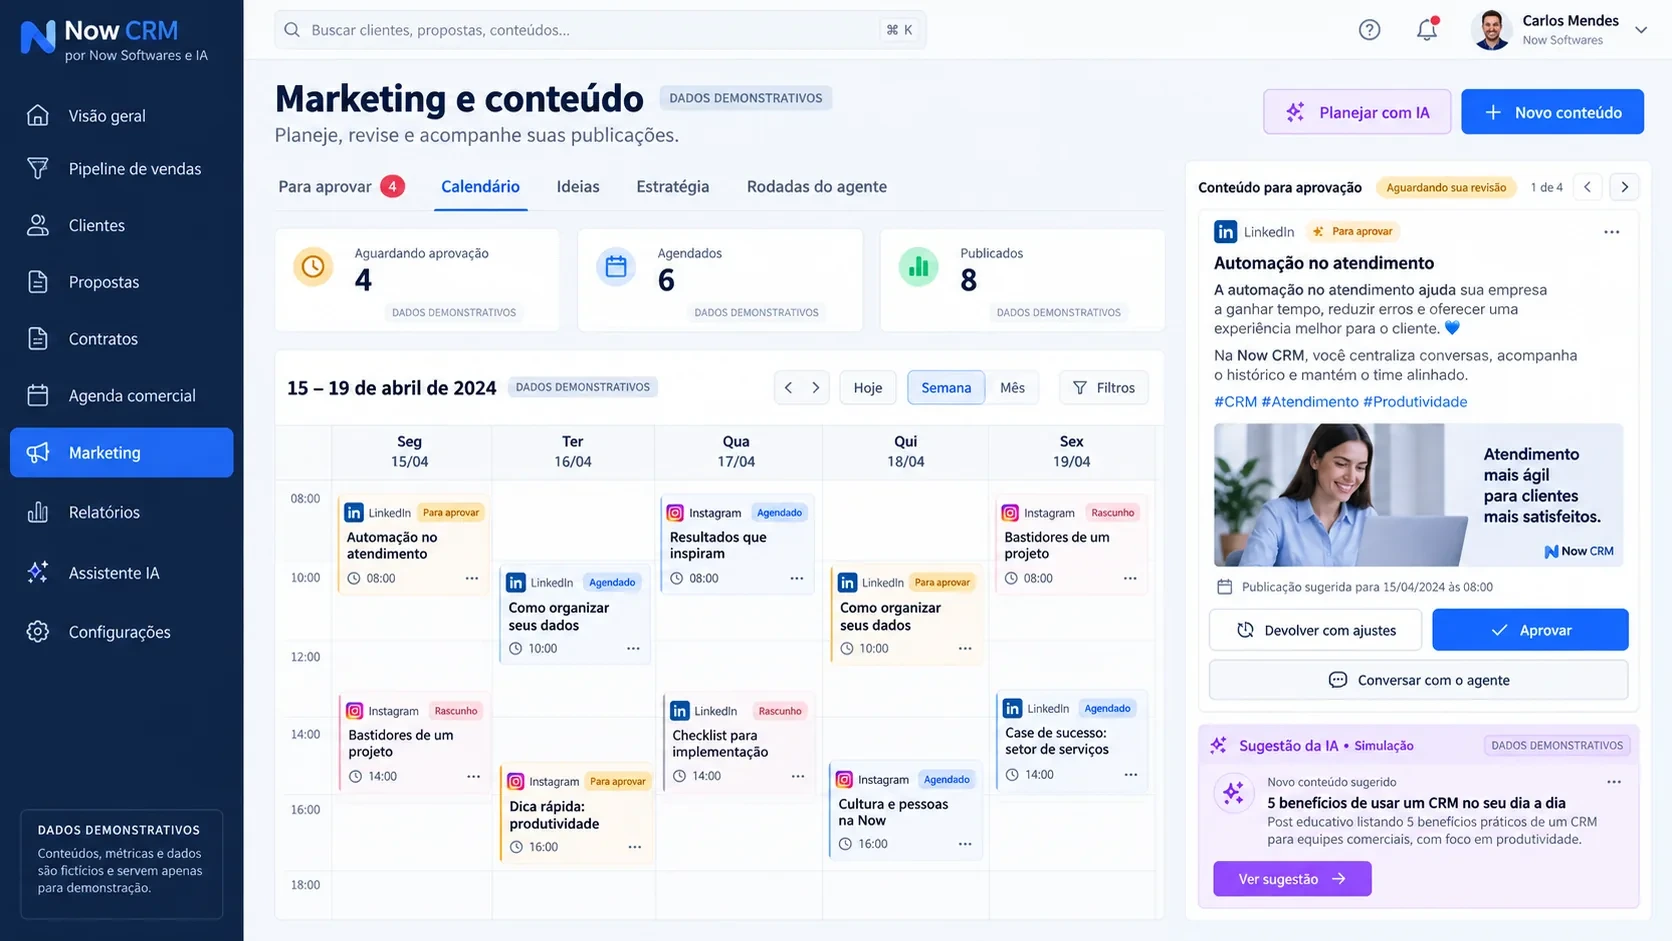Go to Pipeline de vendas
Screen dimensions: 1672x941
(122, 168)
